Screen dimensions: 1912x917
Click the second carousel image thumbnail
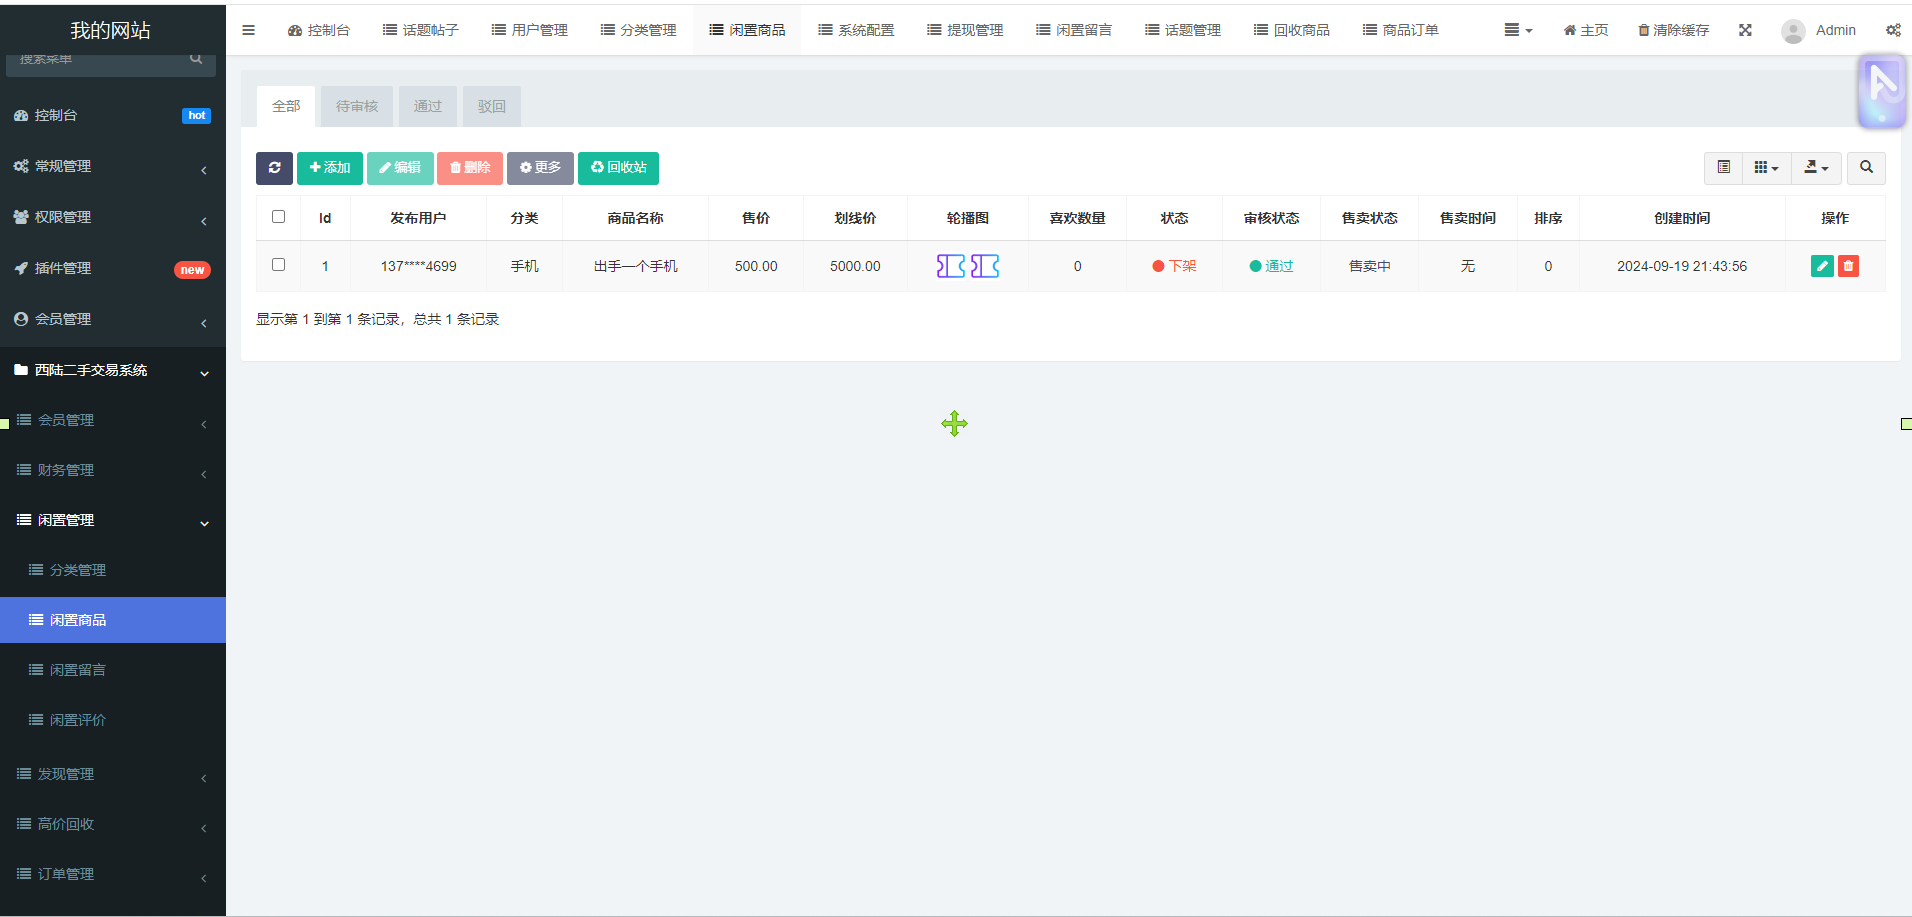985,266
